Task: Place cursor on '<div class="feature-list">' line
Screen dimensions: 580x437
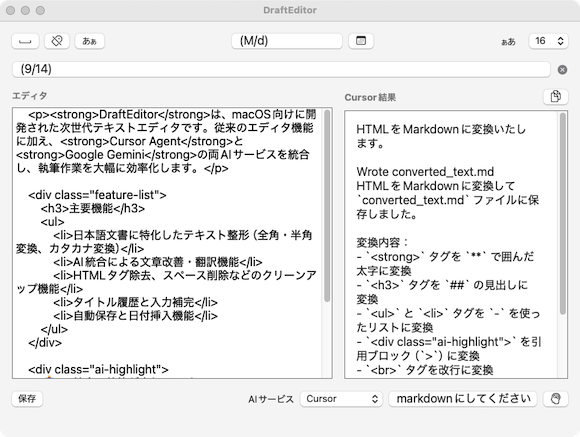Action: (97, 195)
